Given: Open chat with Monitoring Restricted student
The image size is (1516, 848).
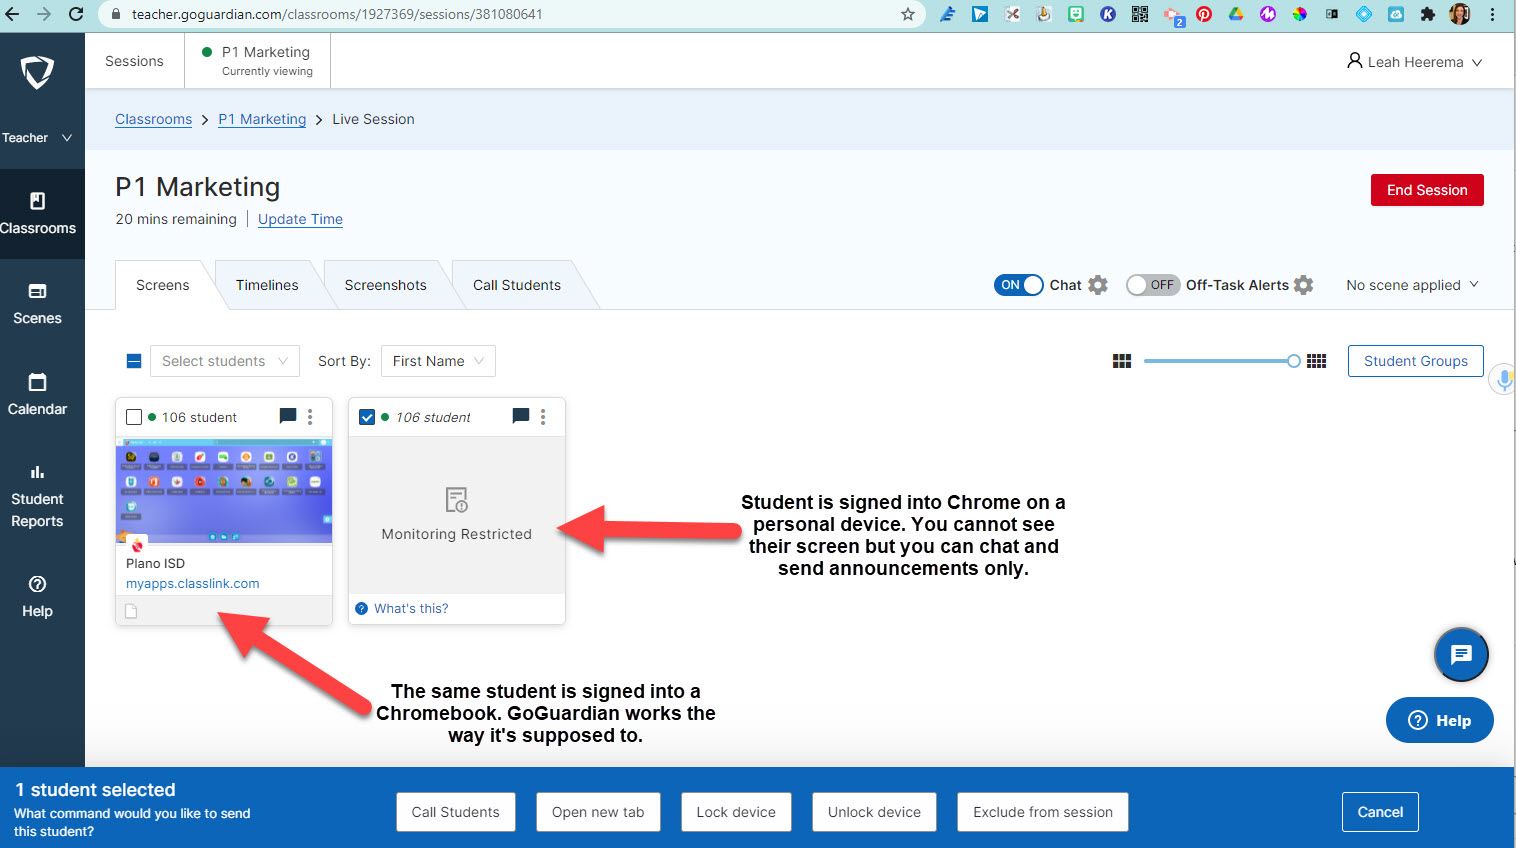Looking at the screenshot, I should (521, 416).
